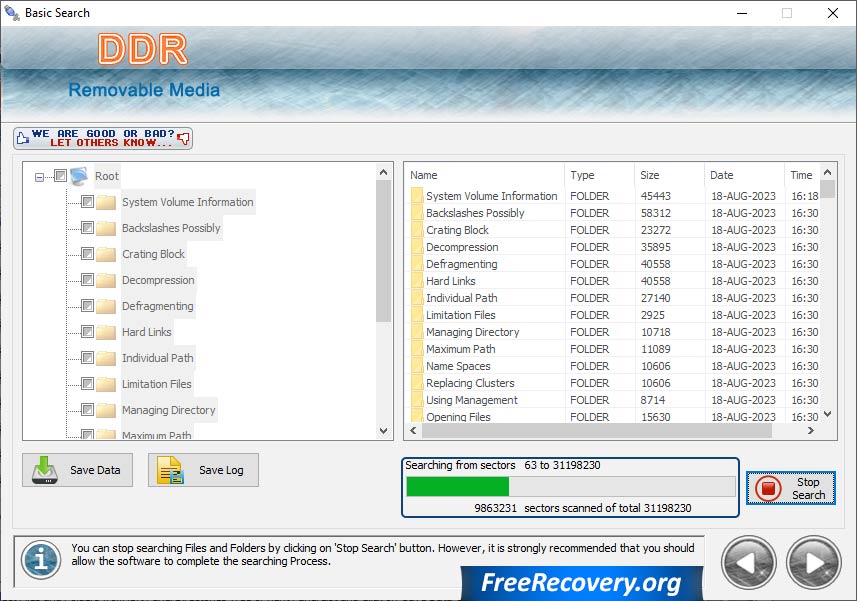Click the green sector scan progress bar
This screenshot has width=857, height=601.
[x=571, y=486]
